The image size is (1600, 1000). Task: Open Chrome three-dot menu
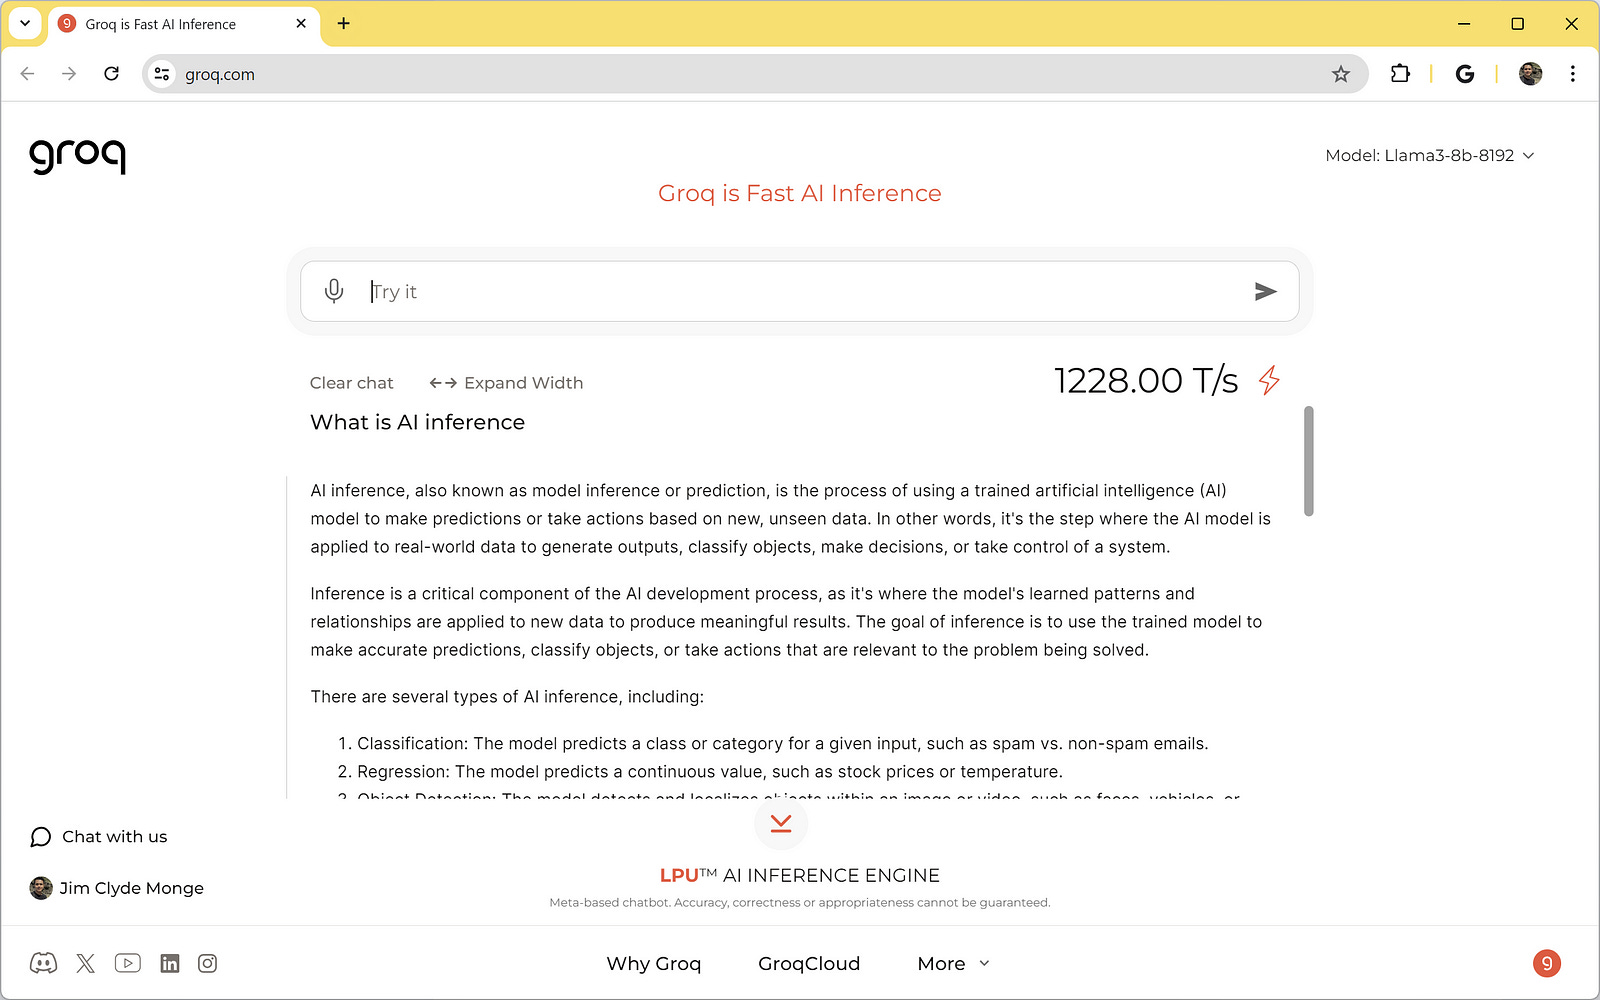pos(1573,73)
